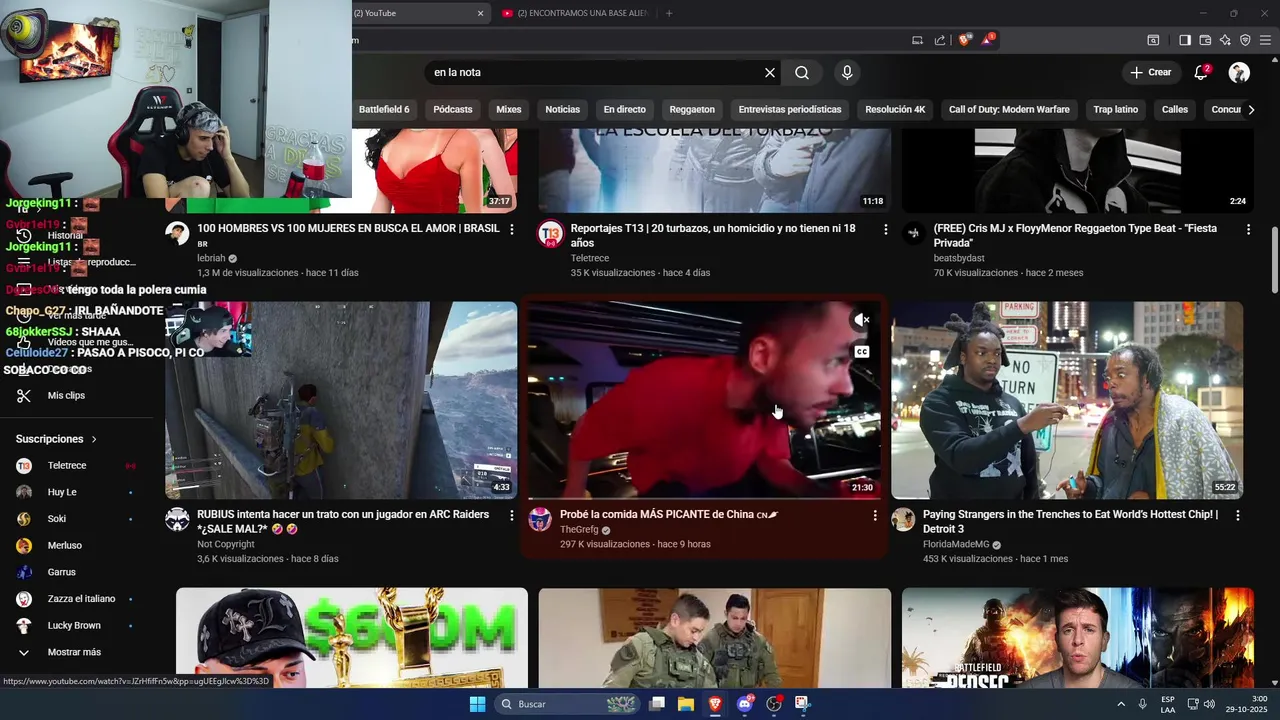Open new browser tab with plus button
Image resolution: width=1280 pixels, height=720 pixels.
[x=669, y=13]
